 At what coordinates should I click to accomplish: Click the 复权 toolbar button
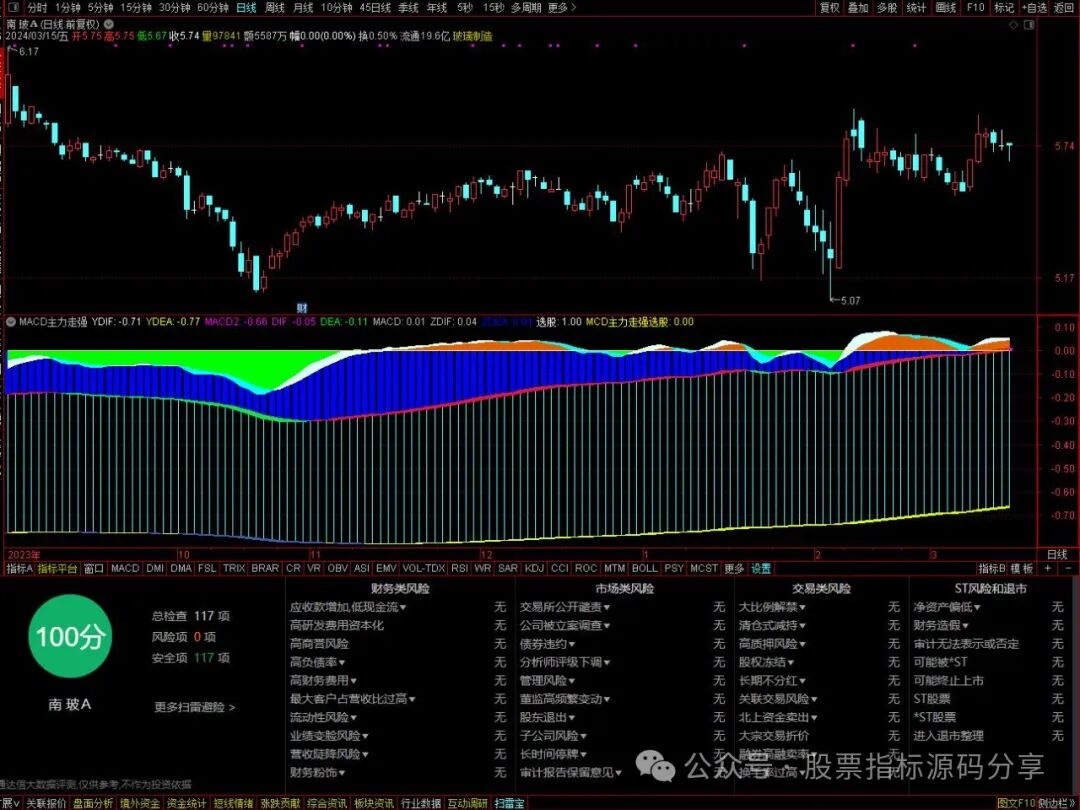(x=829, y=8)
